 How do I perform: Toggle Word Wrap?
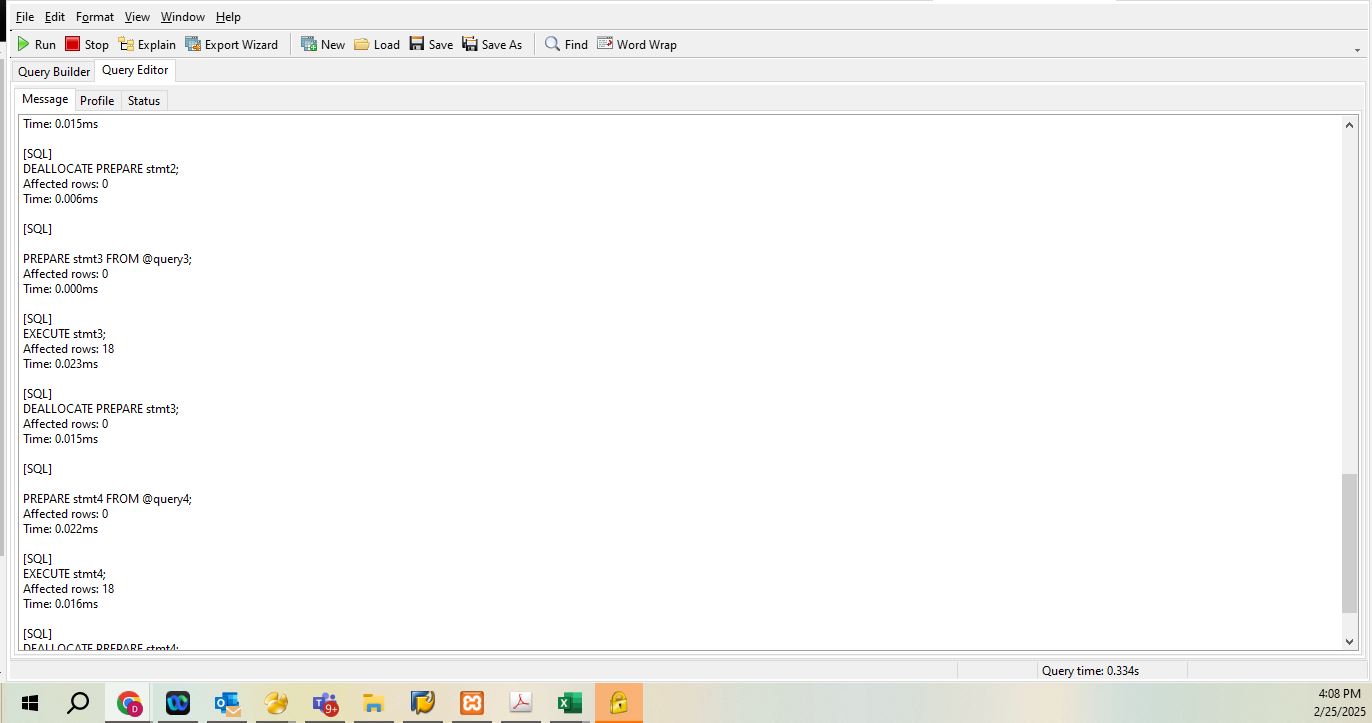coord(637,44)
